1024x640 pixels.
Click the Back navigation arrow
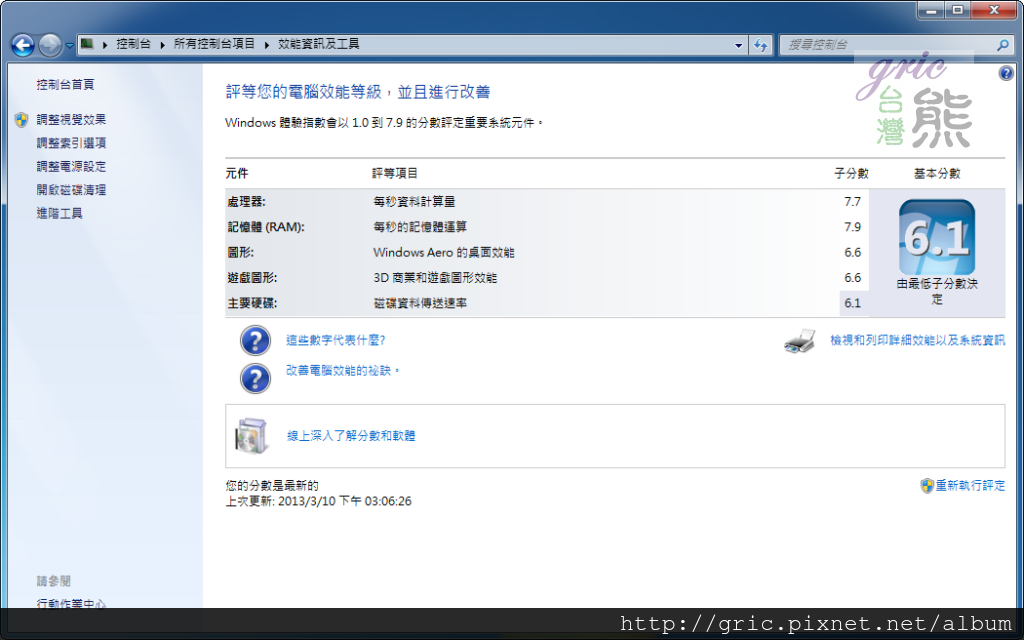click(x=23, y=45)
